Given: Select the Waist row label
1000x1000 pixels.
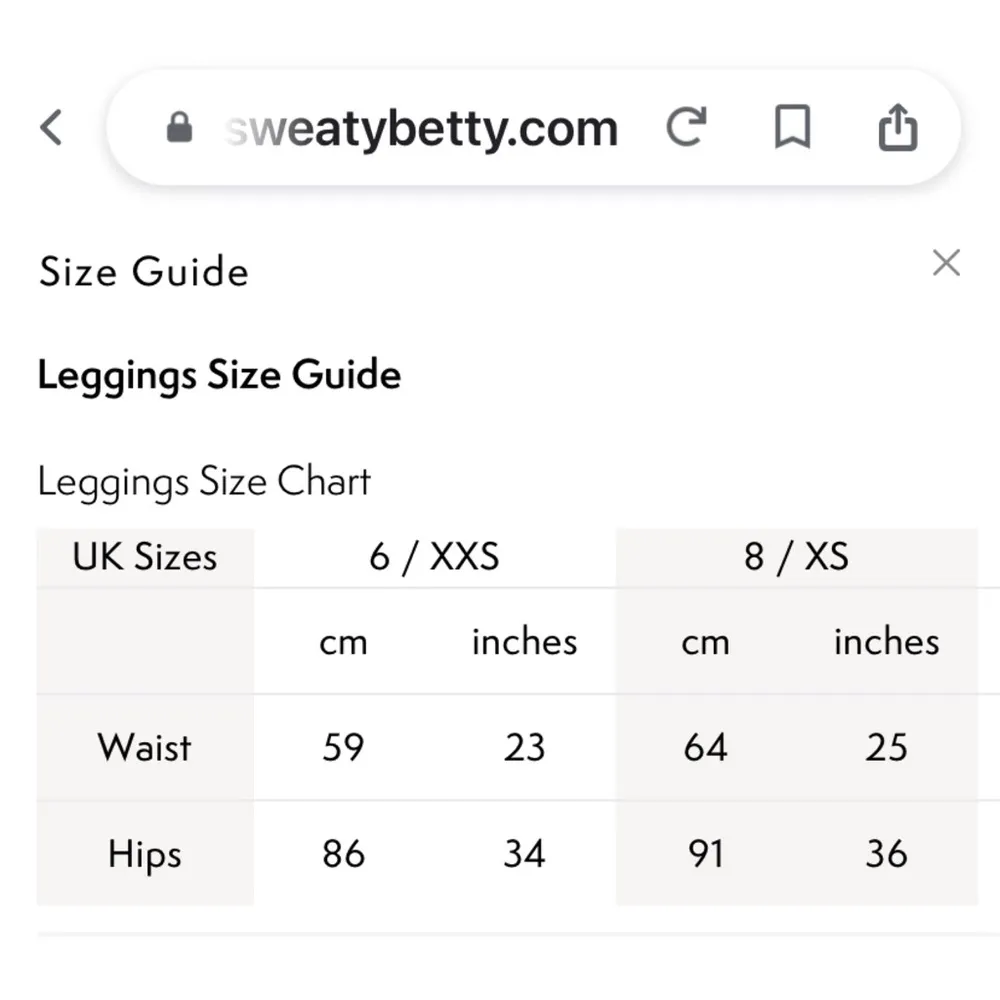Looking at the screenshot, I should click(x=144, y=747).
